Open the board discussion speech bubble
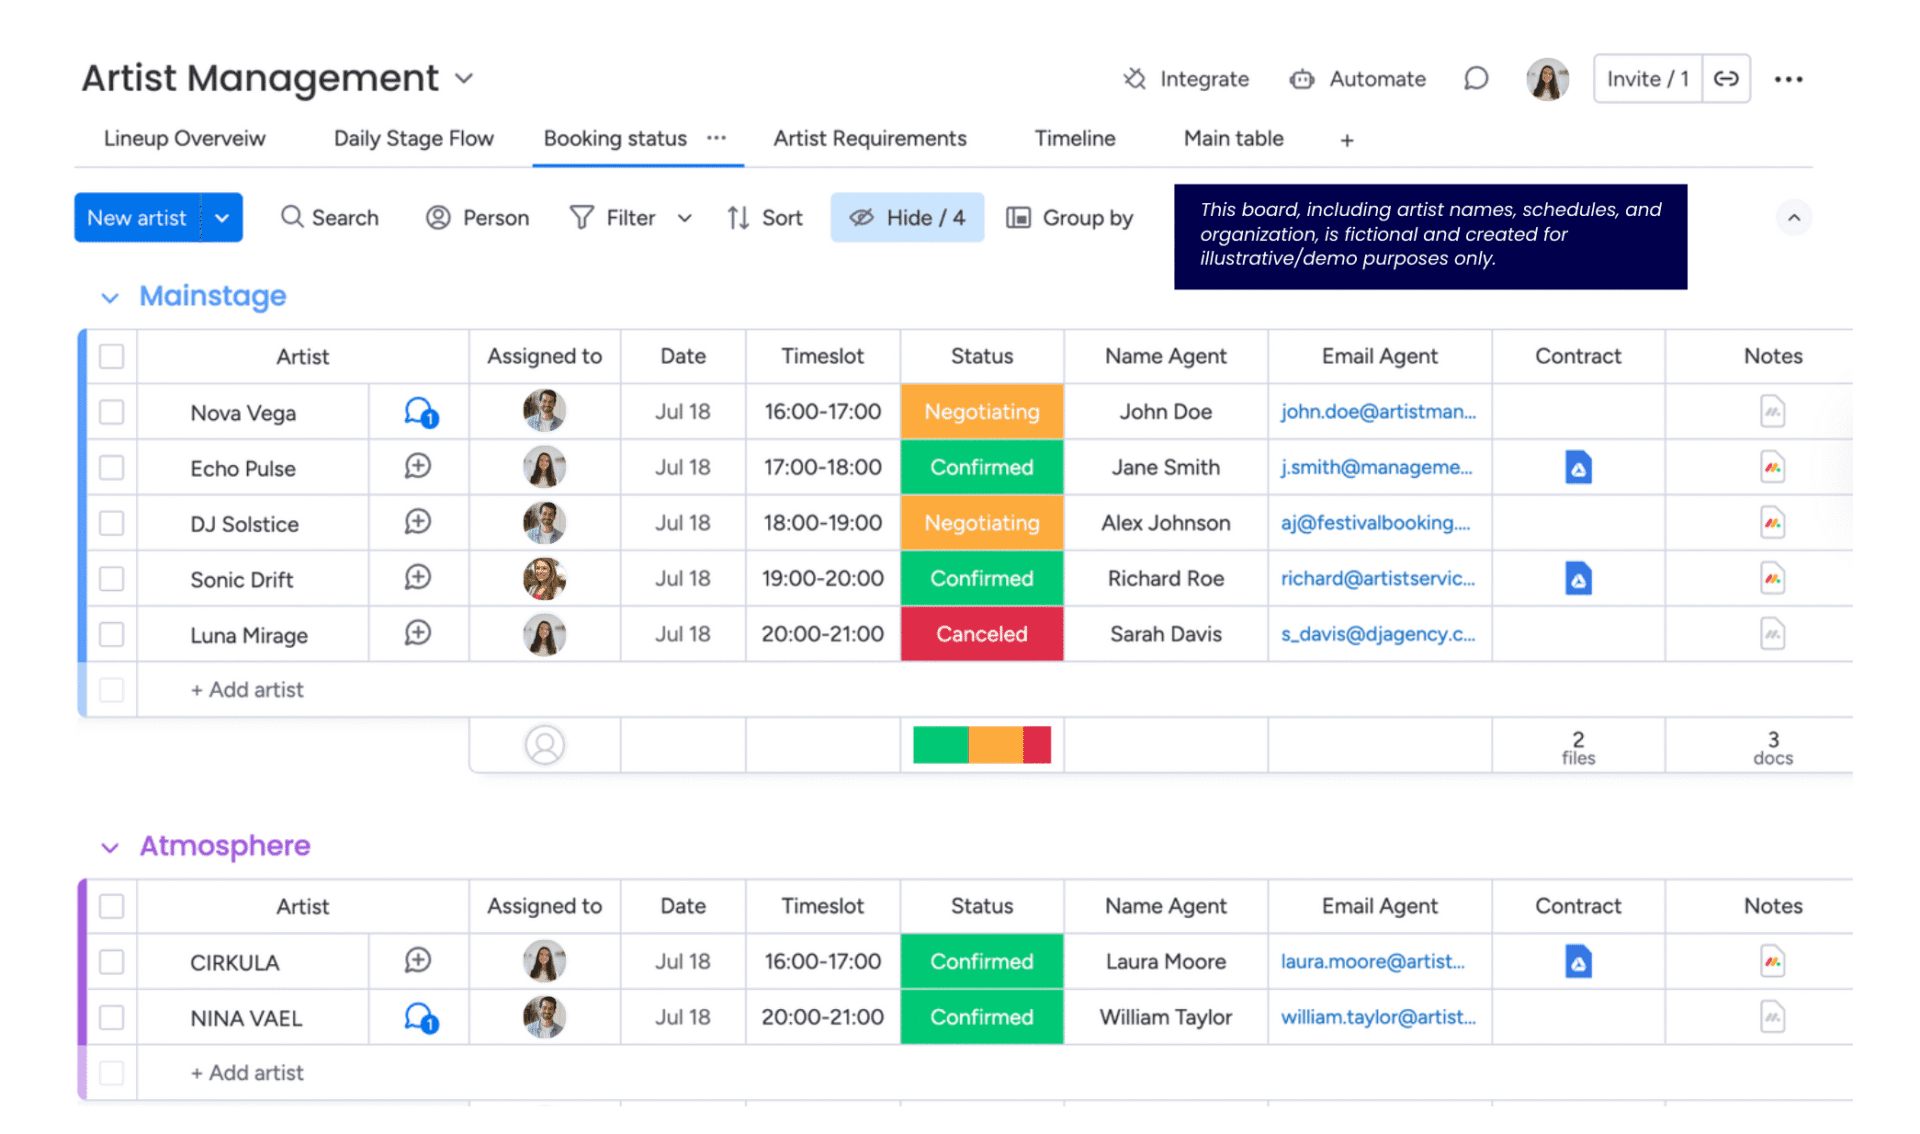 (1475, 79)
